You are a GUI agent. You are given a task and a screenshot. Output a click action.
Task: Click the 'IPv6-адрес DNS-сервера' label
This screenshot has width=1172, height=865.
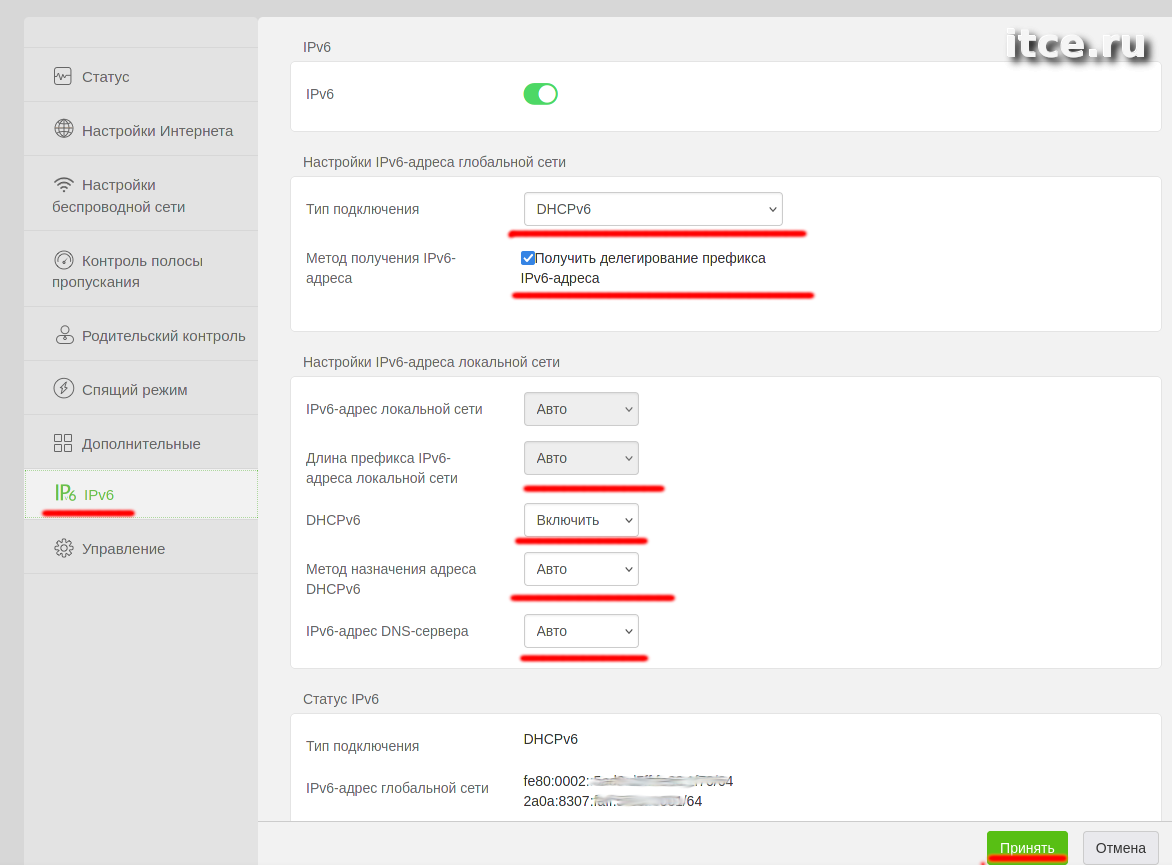pyautogui.click(x=387, y=631)
